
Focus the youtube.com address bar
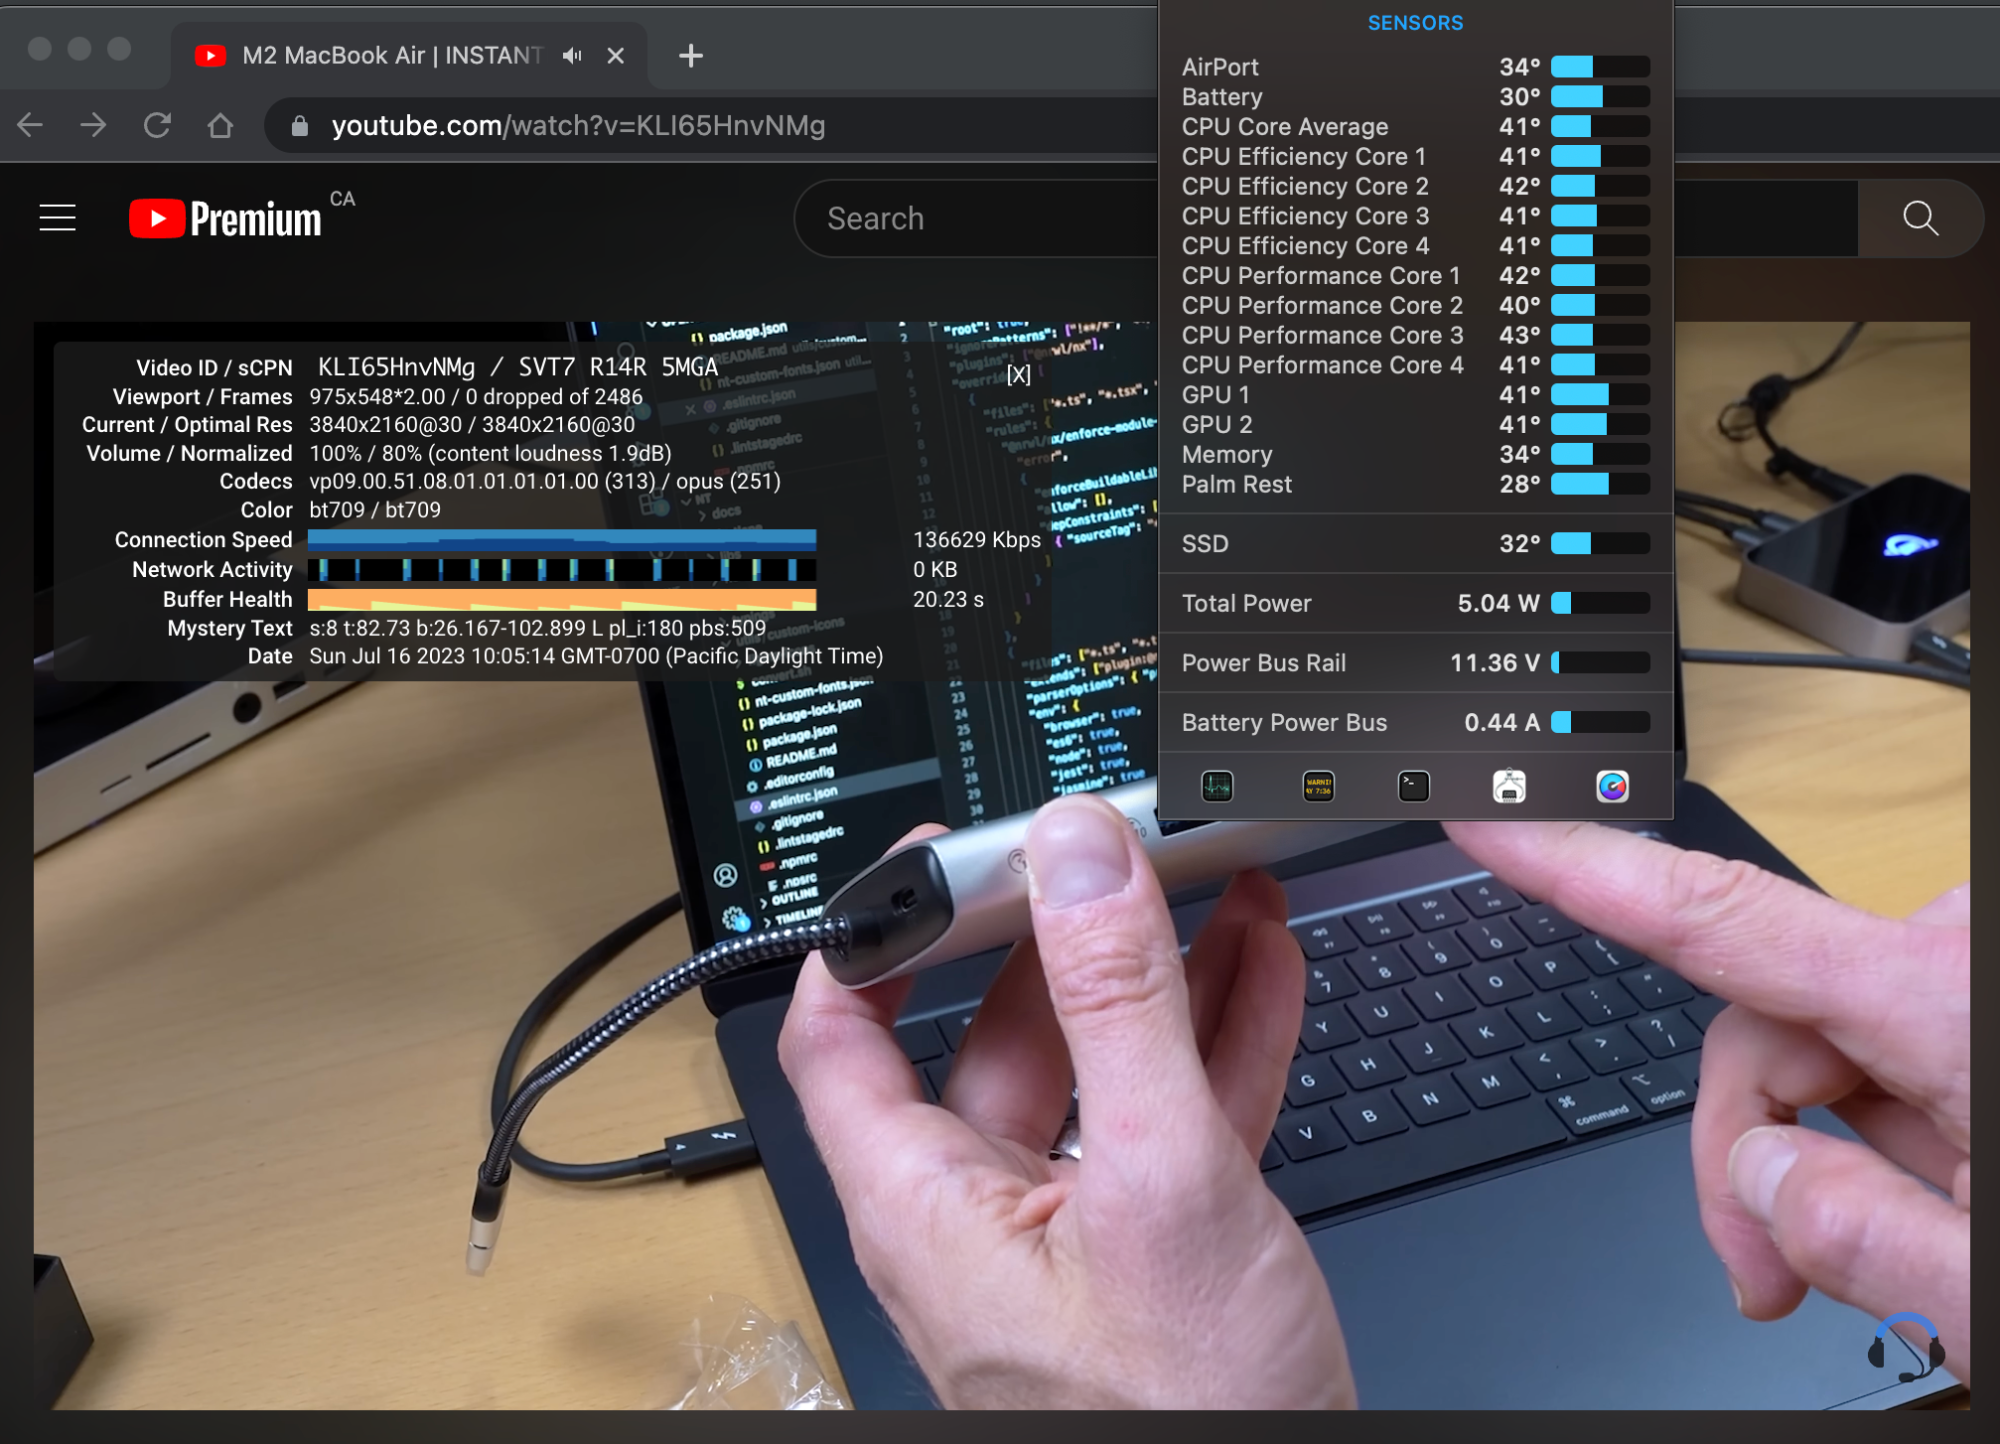tap(710, 126)
